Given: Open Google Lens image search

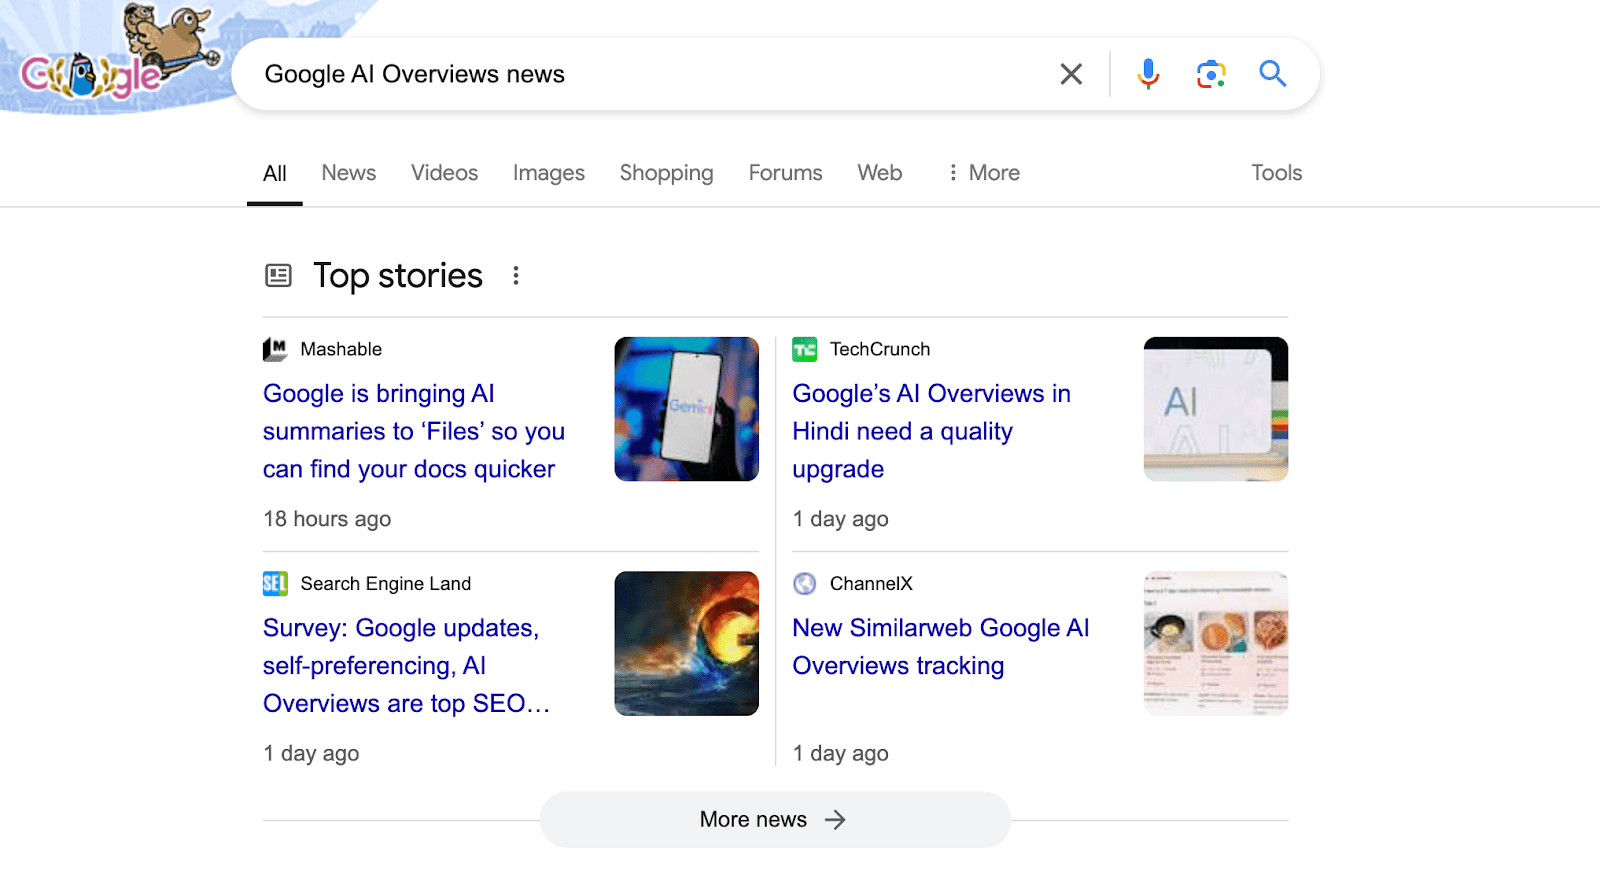Looking at the screenshot, I should pos(1211,74).
